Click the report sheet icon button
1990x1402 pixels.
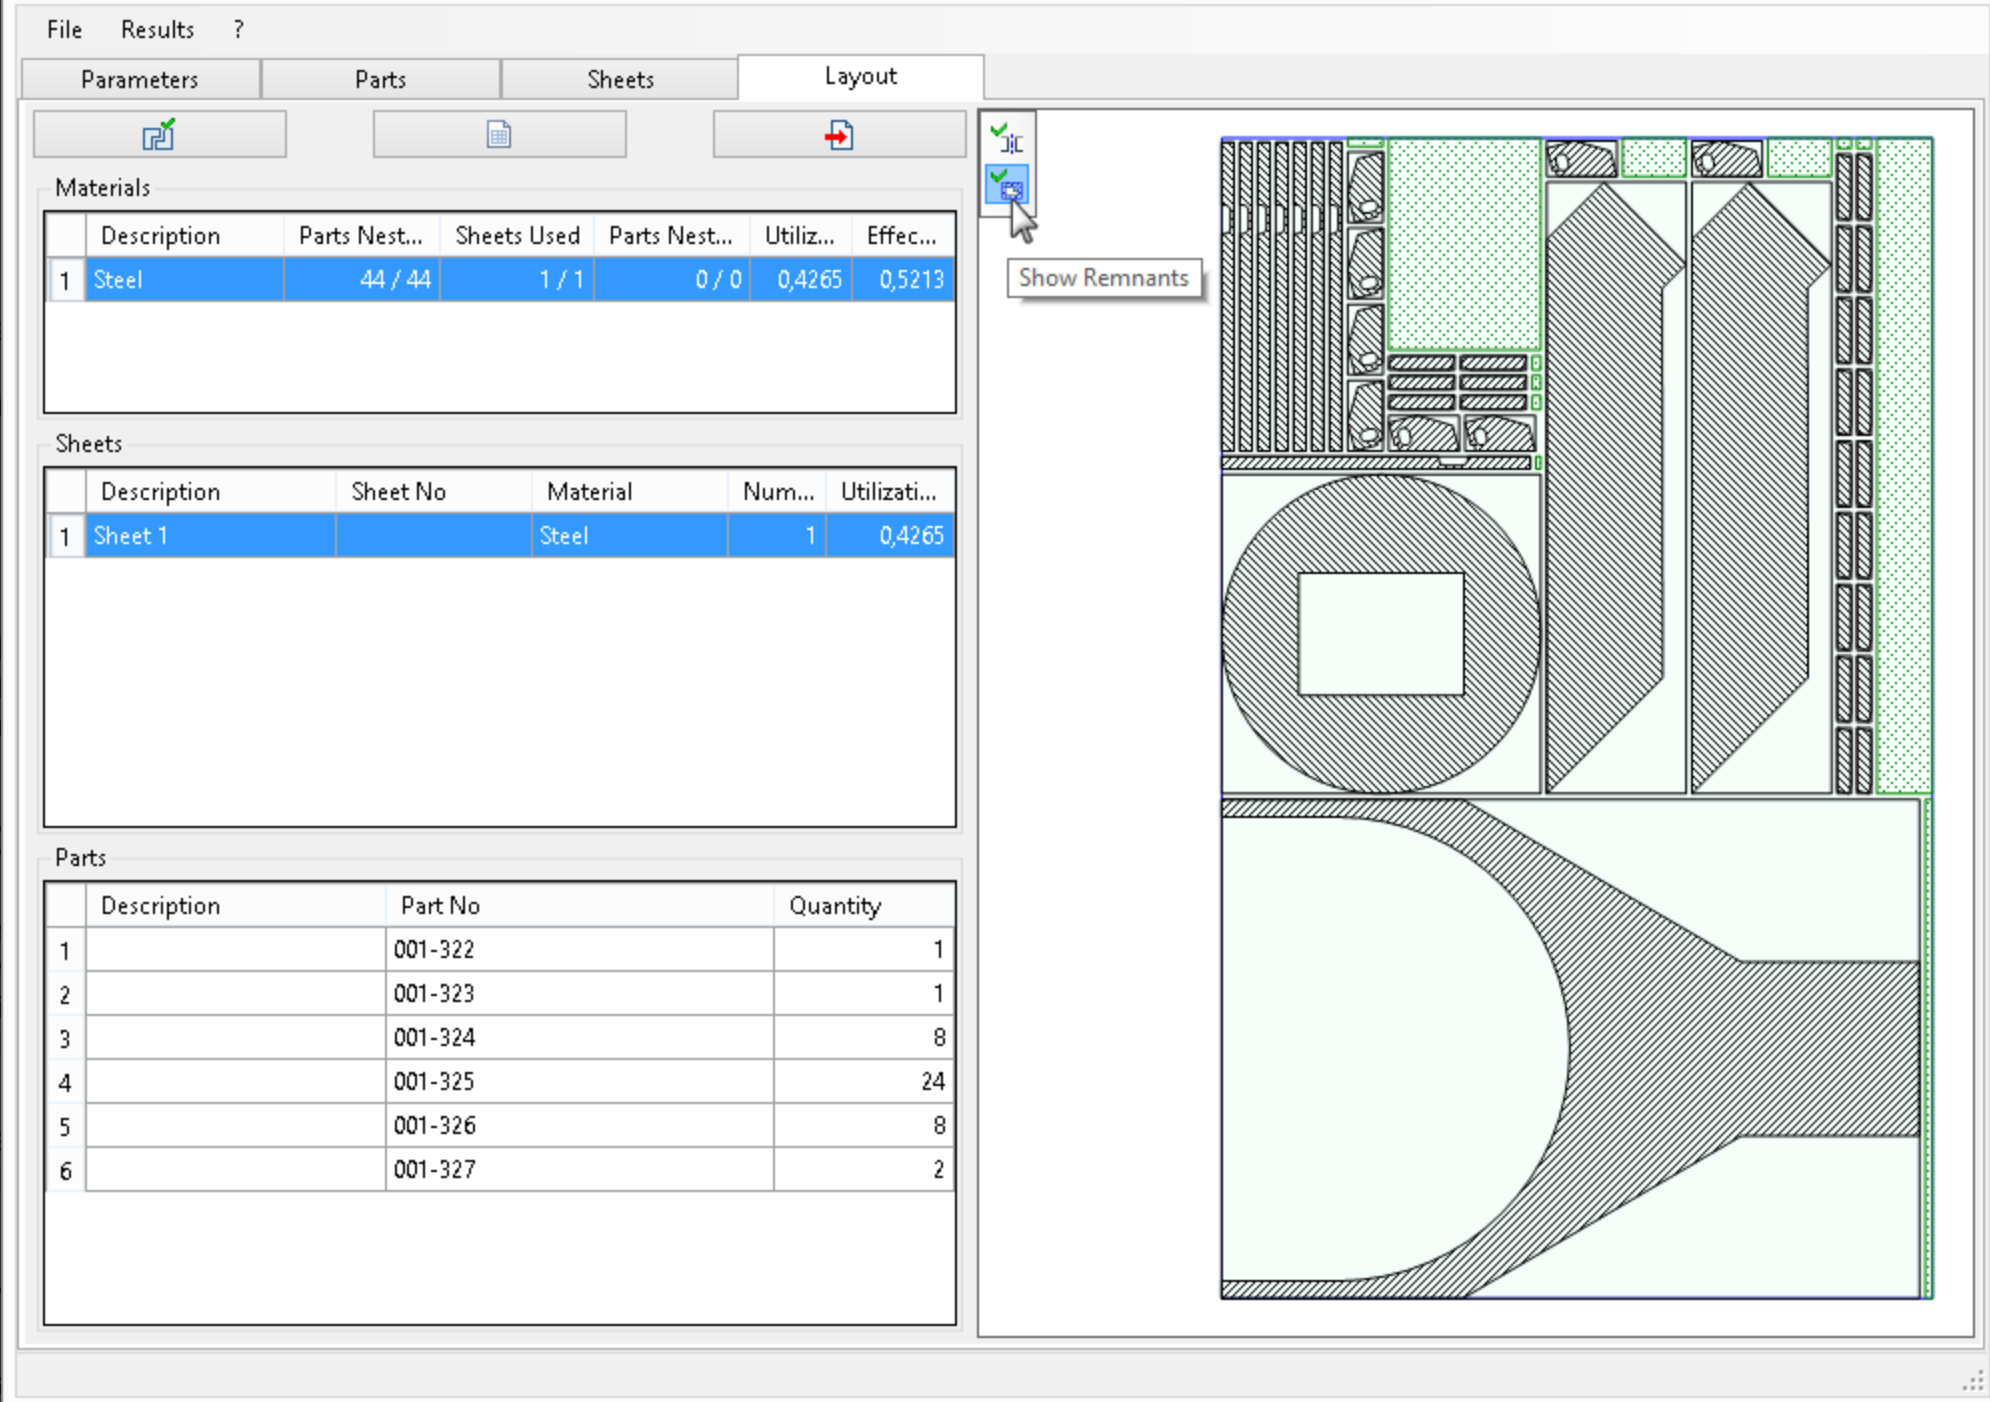point(499,134)
